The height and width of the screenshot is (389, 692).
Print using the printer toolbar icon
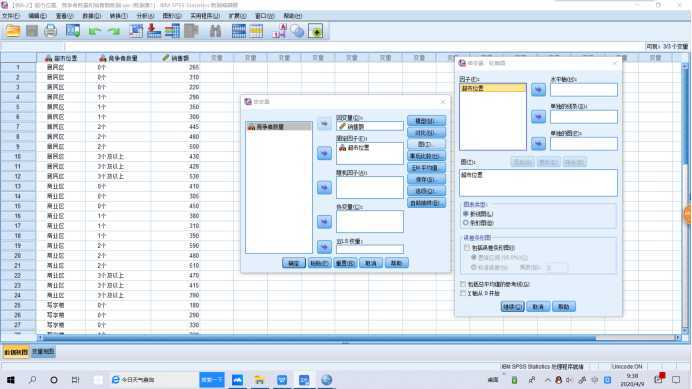[51, 31]
